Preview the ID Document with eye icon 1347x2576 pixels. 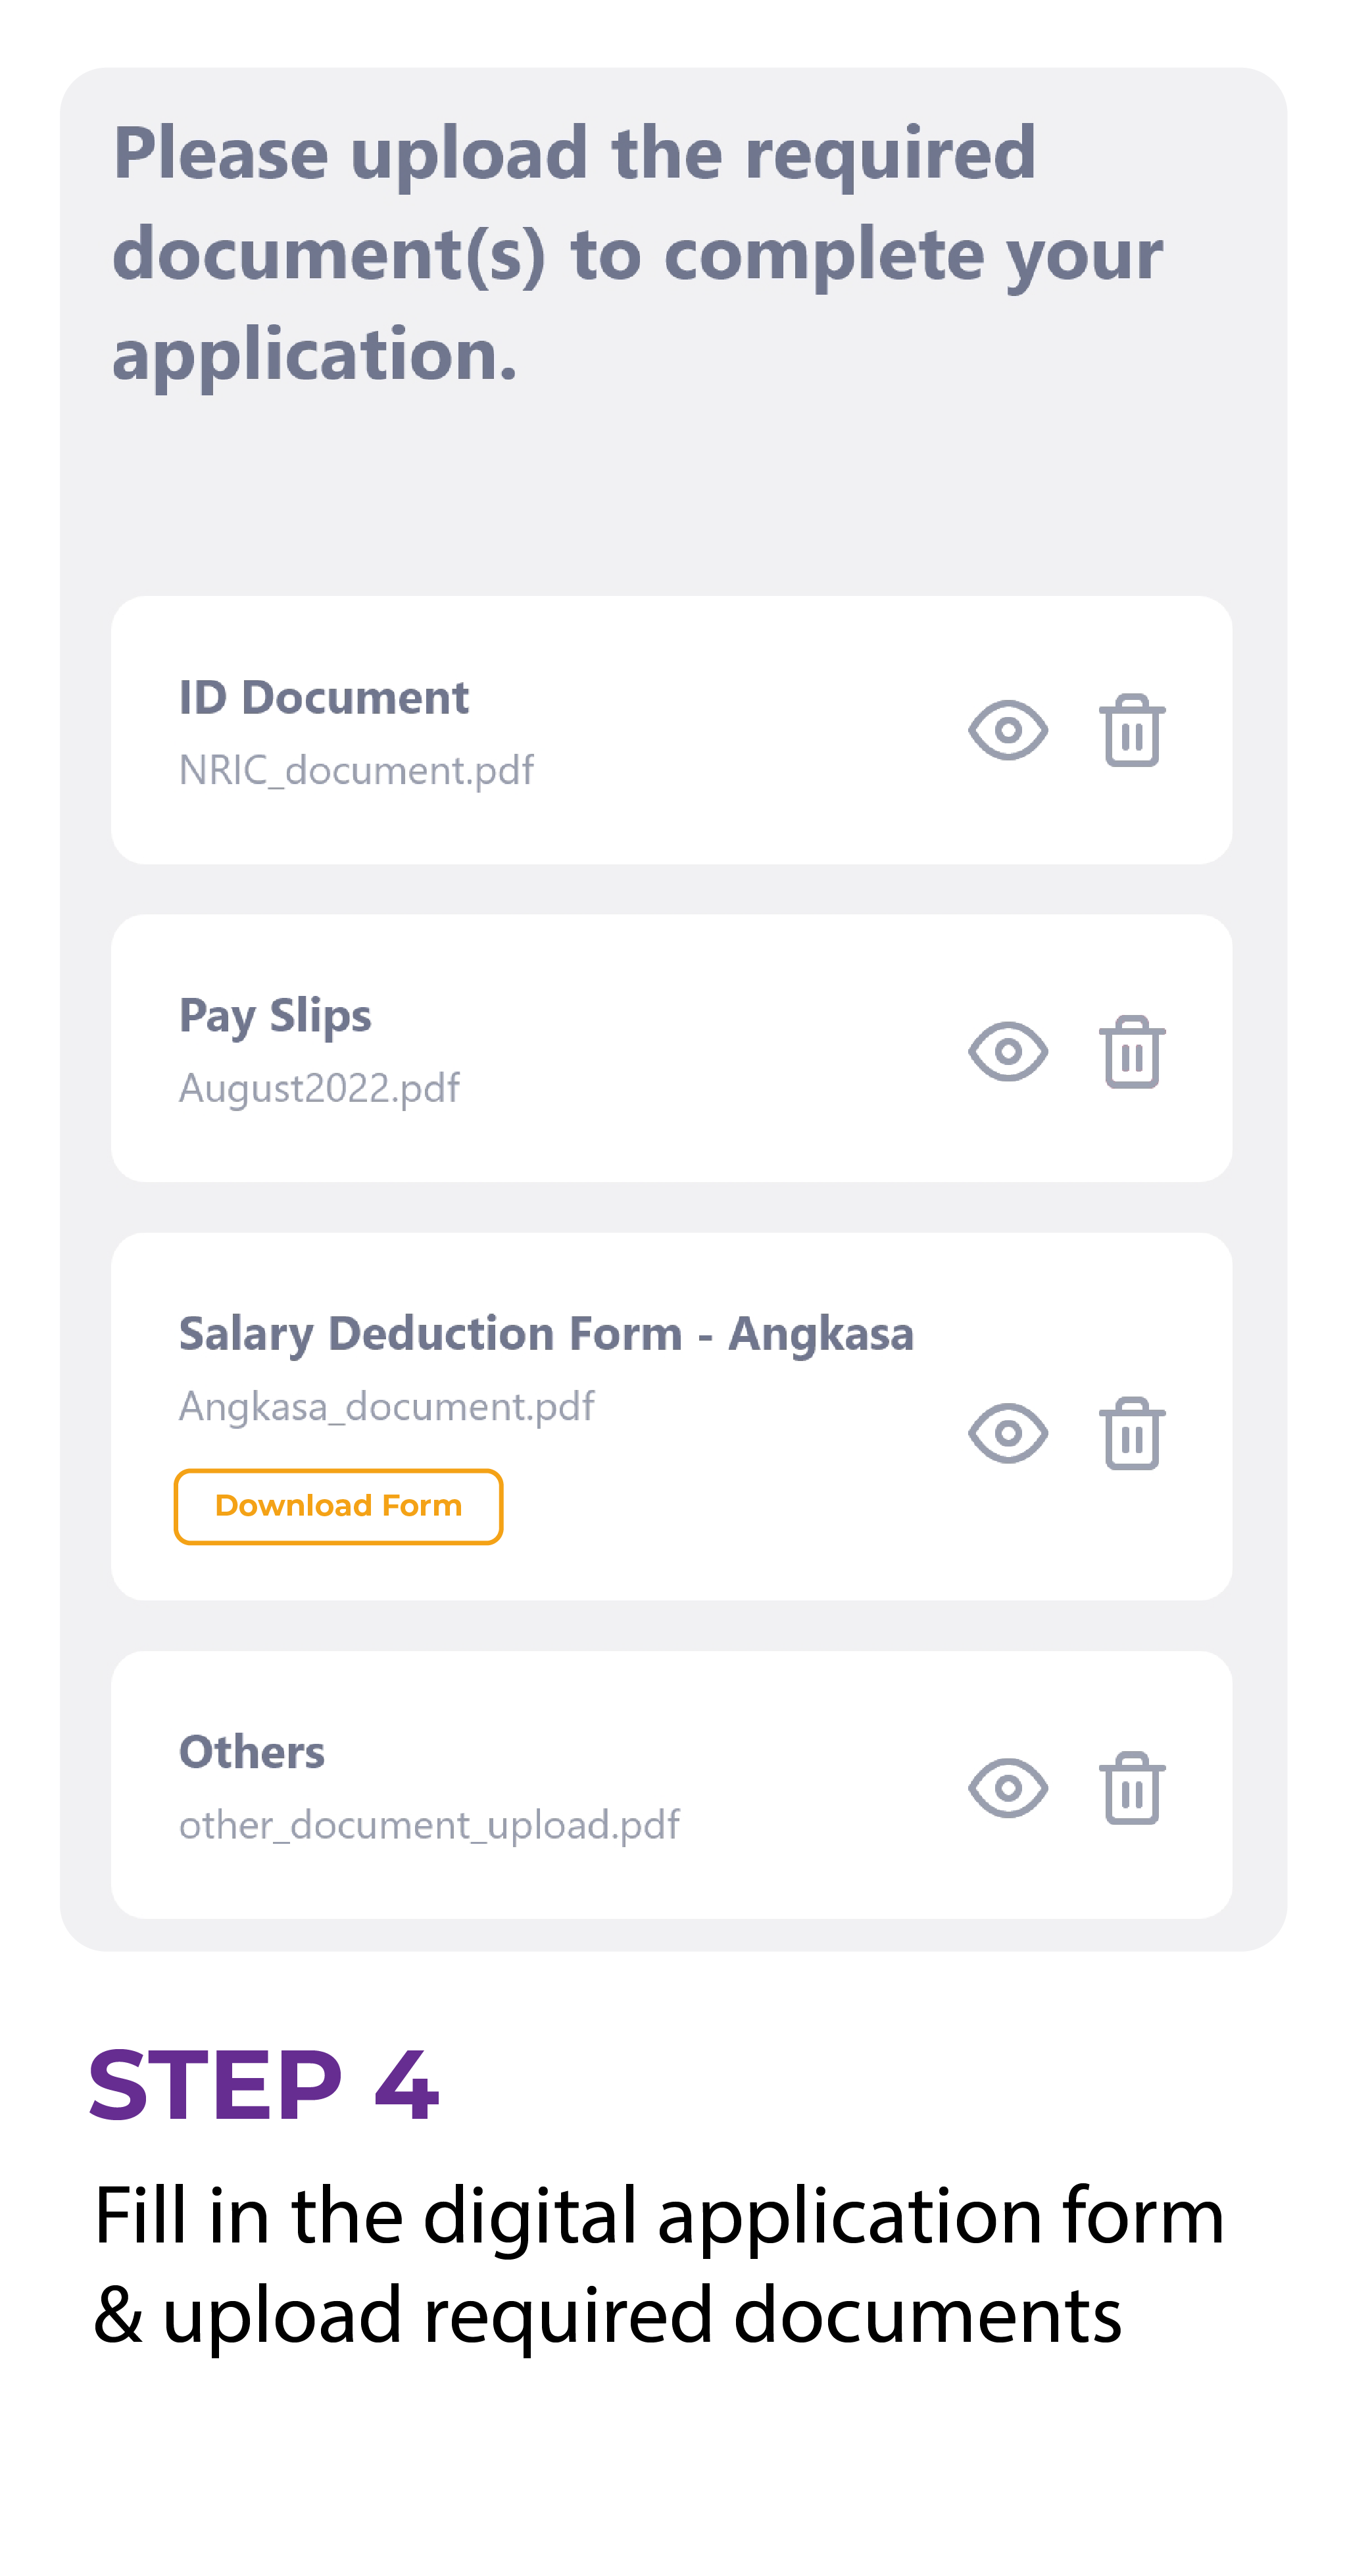click(1008, 730)
